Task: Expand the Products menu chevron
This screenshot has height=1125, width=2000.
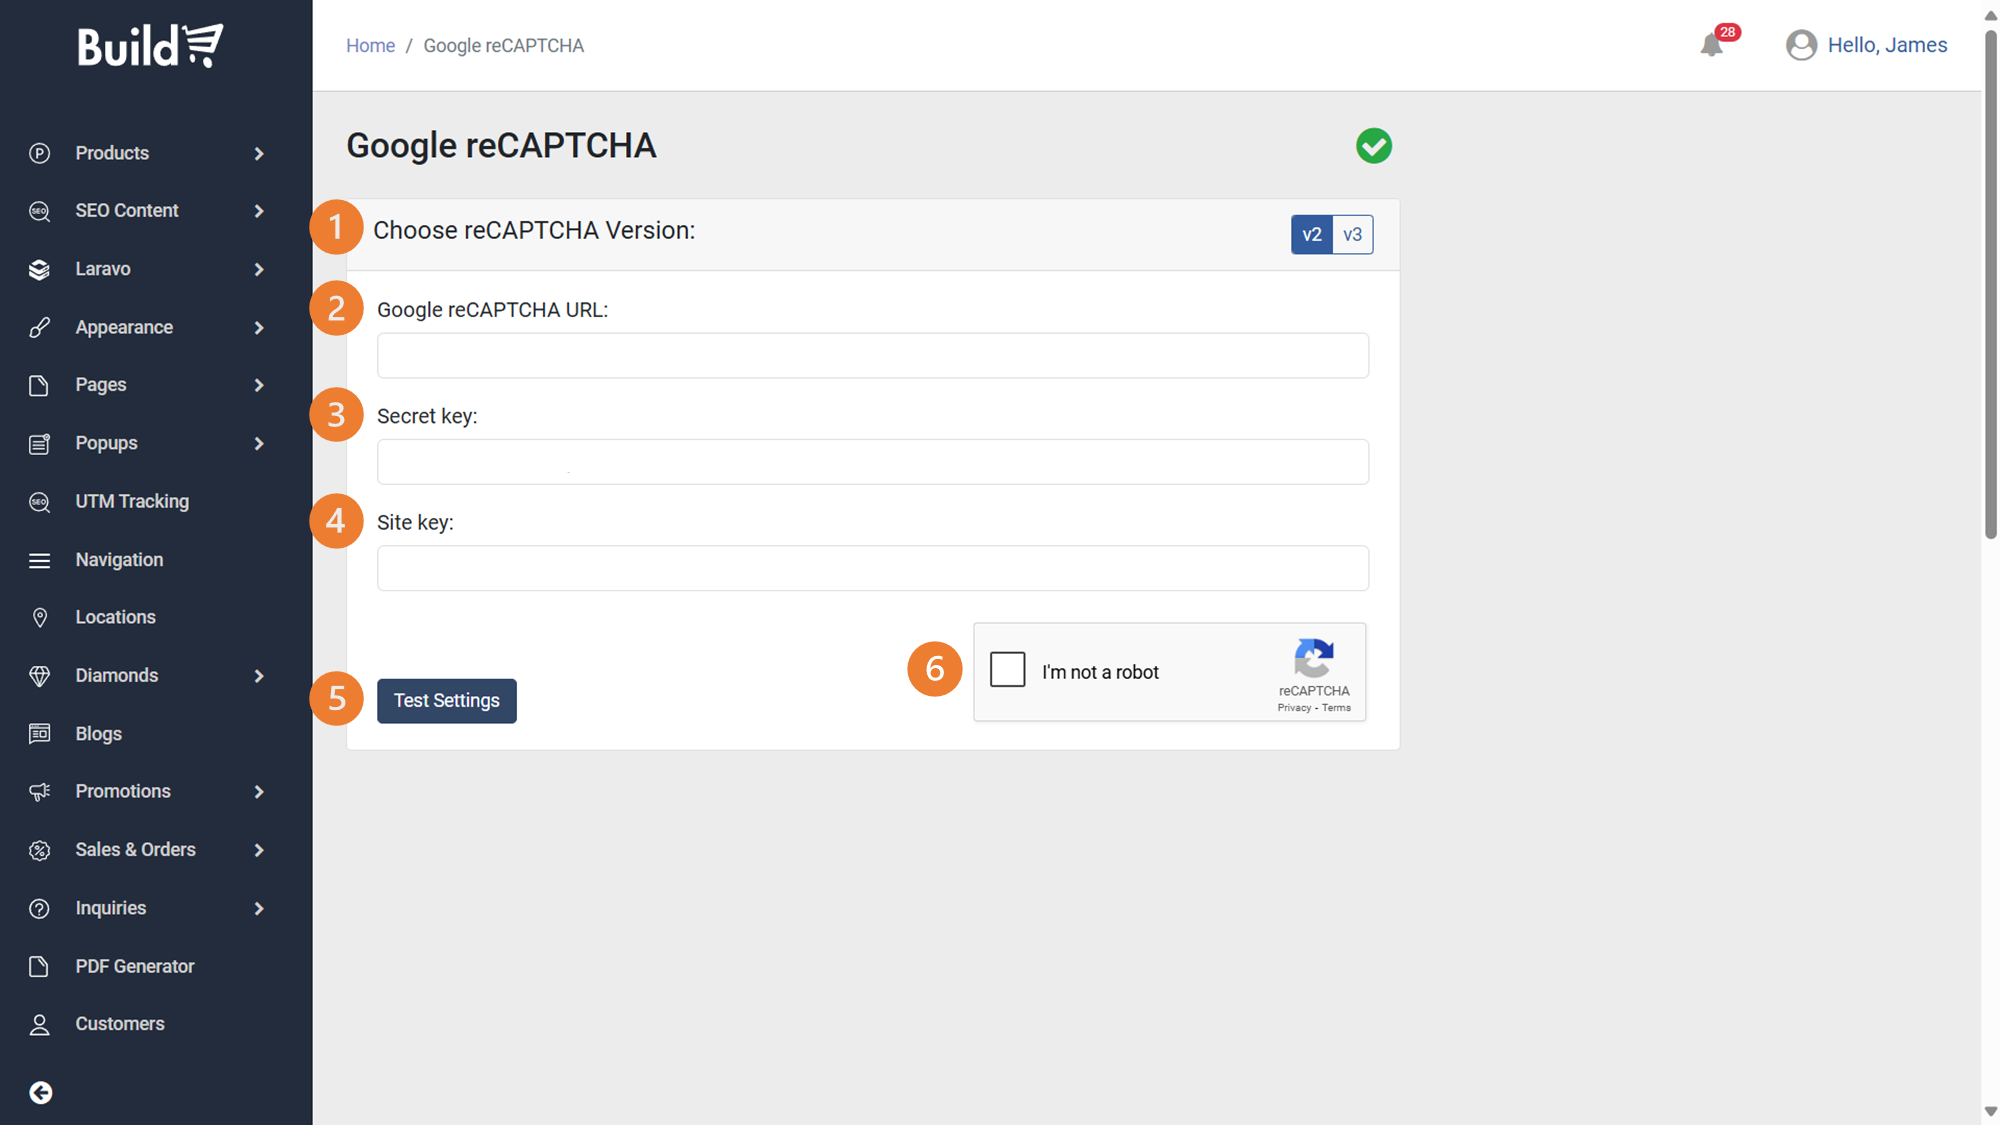Action: click(x=259, y=154)
